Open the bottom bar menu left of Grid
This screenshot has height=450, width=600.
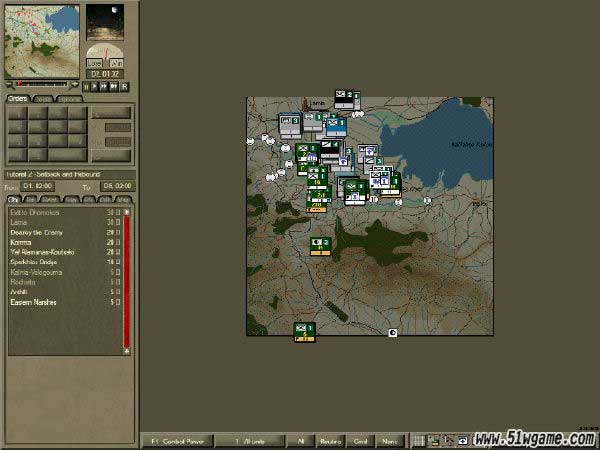[x=330, y=441]
